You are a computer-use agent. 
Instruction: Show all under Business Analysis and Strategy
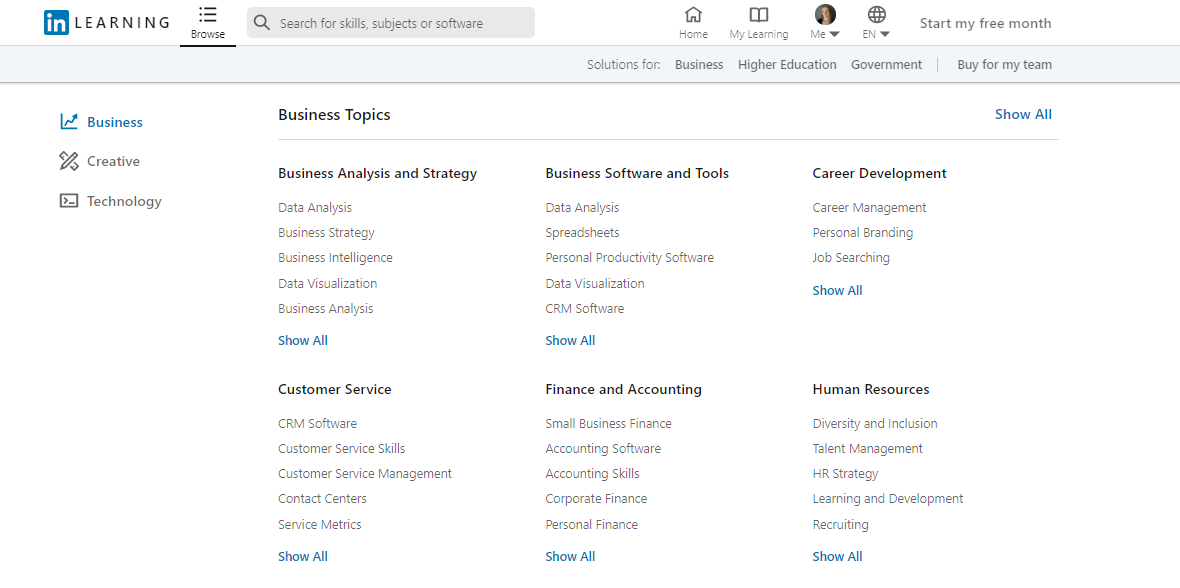[x=303, y=340]
